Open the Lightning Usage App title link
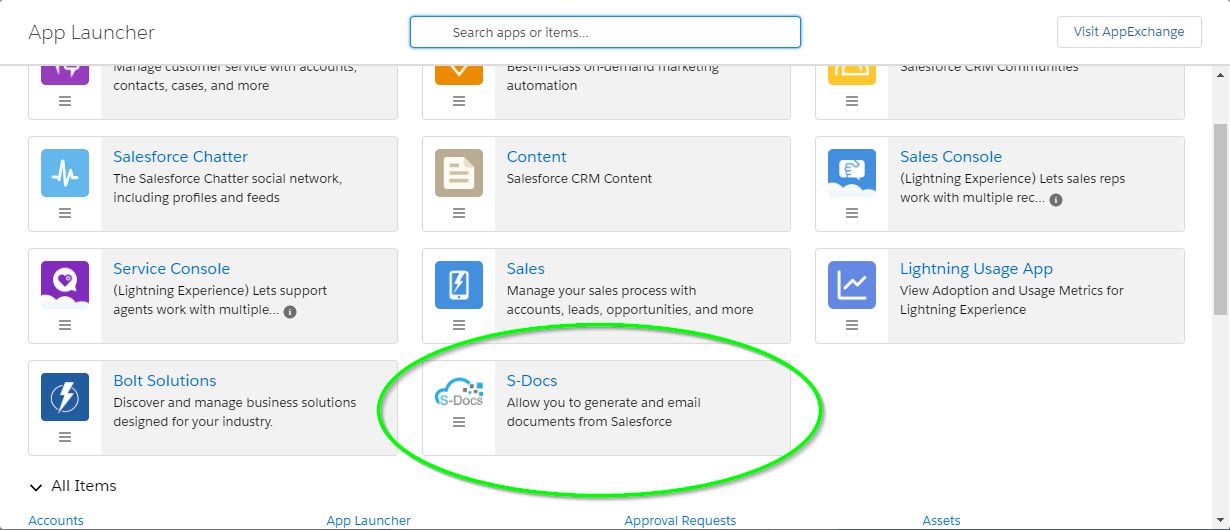This screenshot has height=530, width=1230. (976, 269)
